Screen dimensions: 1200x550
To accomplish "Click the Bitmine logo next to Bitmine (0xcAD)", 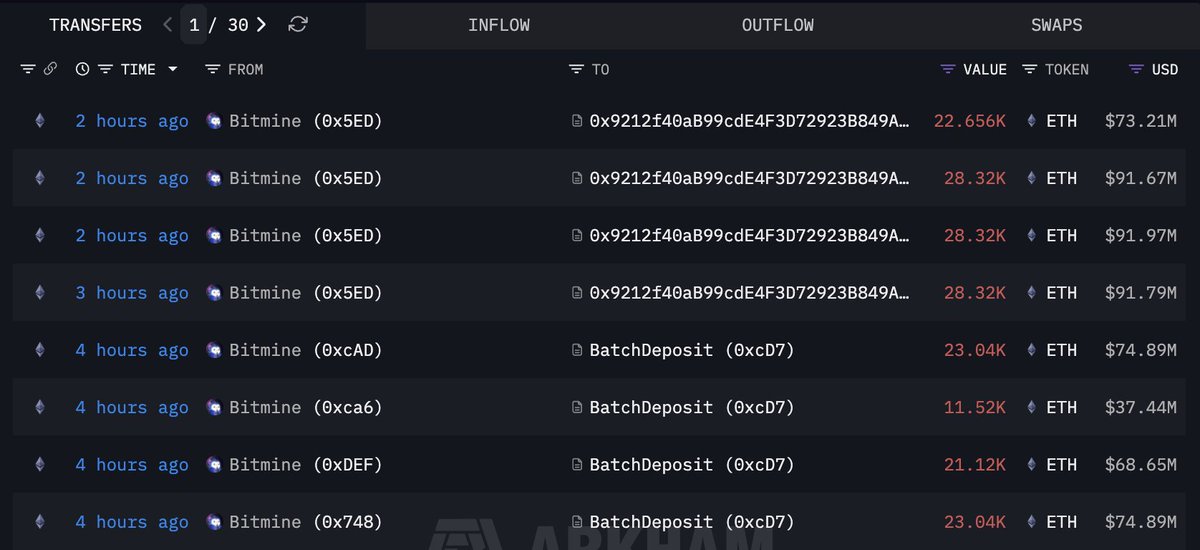I will (213, 350).
